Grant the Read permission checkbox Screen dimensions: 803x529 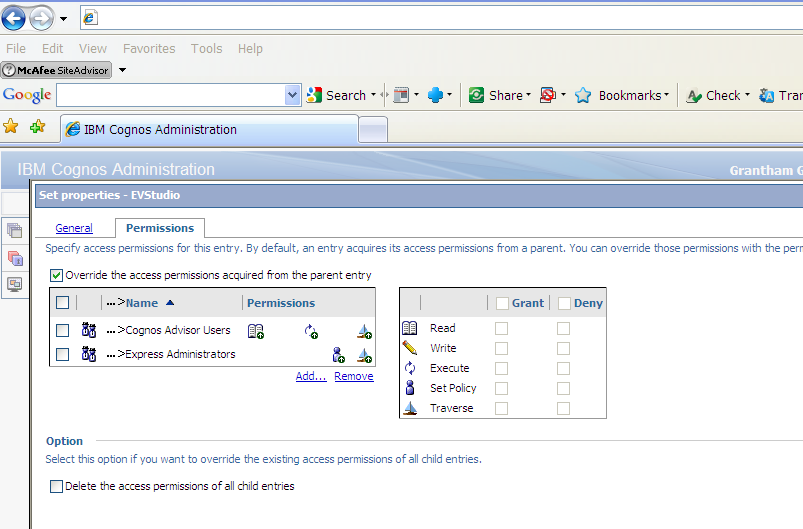pyautogui.click(x=501, y=328)
